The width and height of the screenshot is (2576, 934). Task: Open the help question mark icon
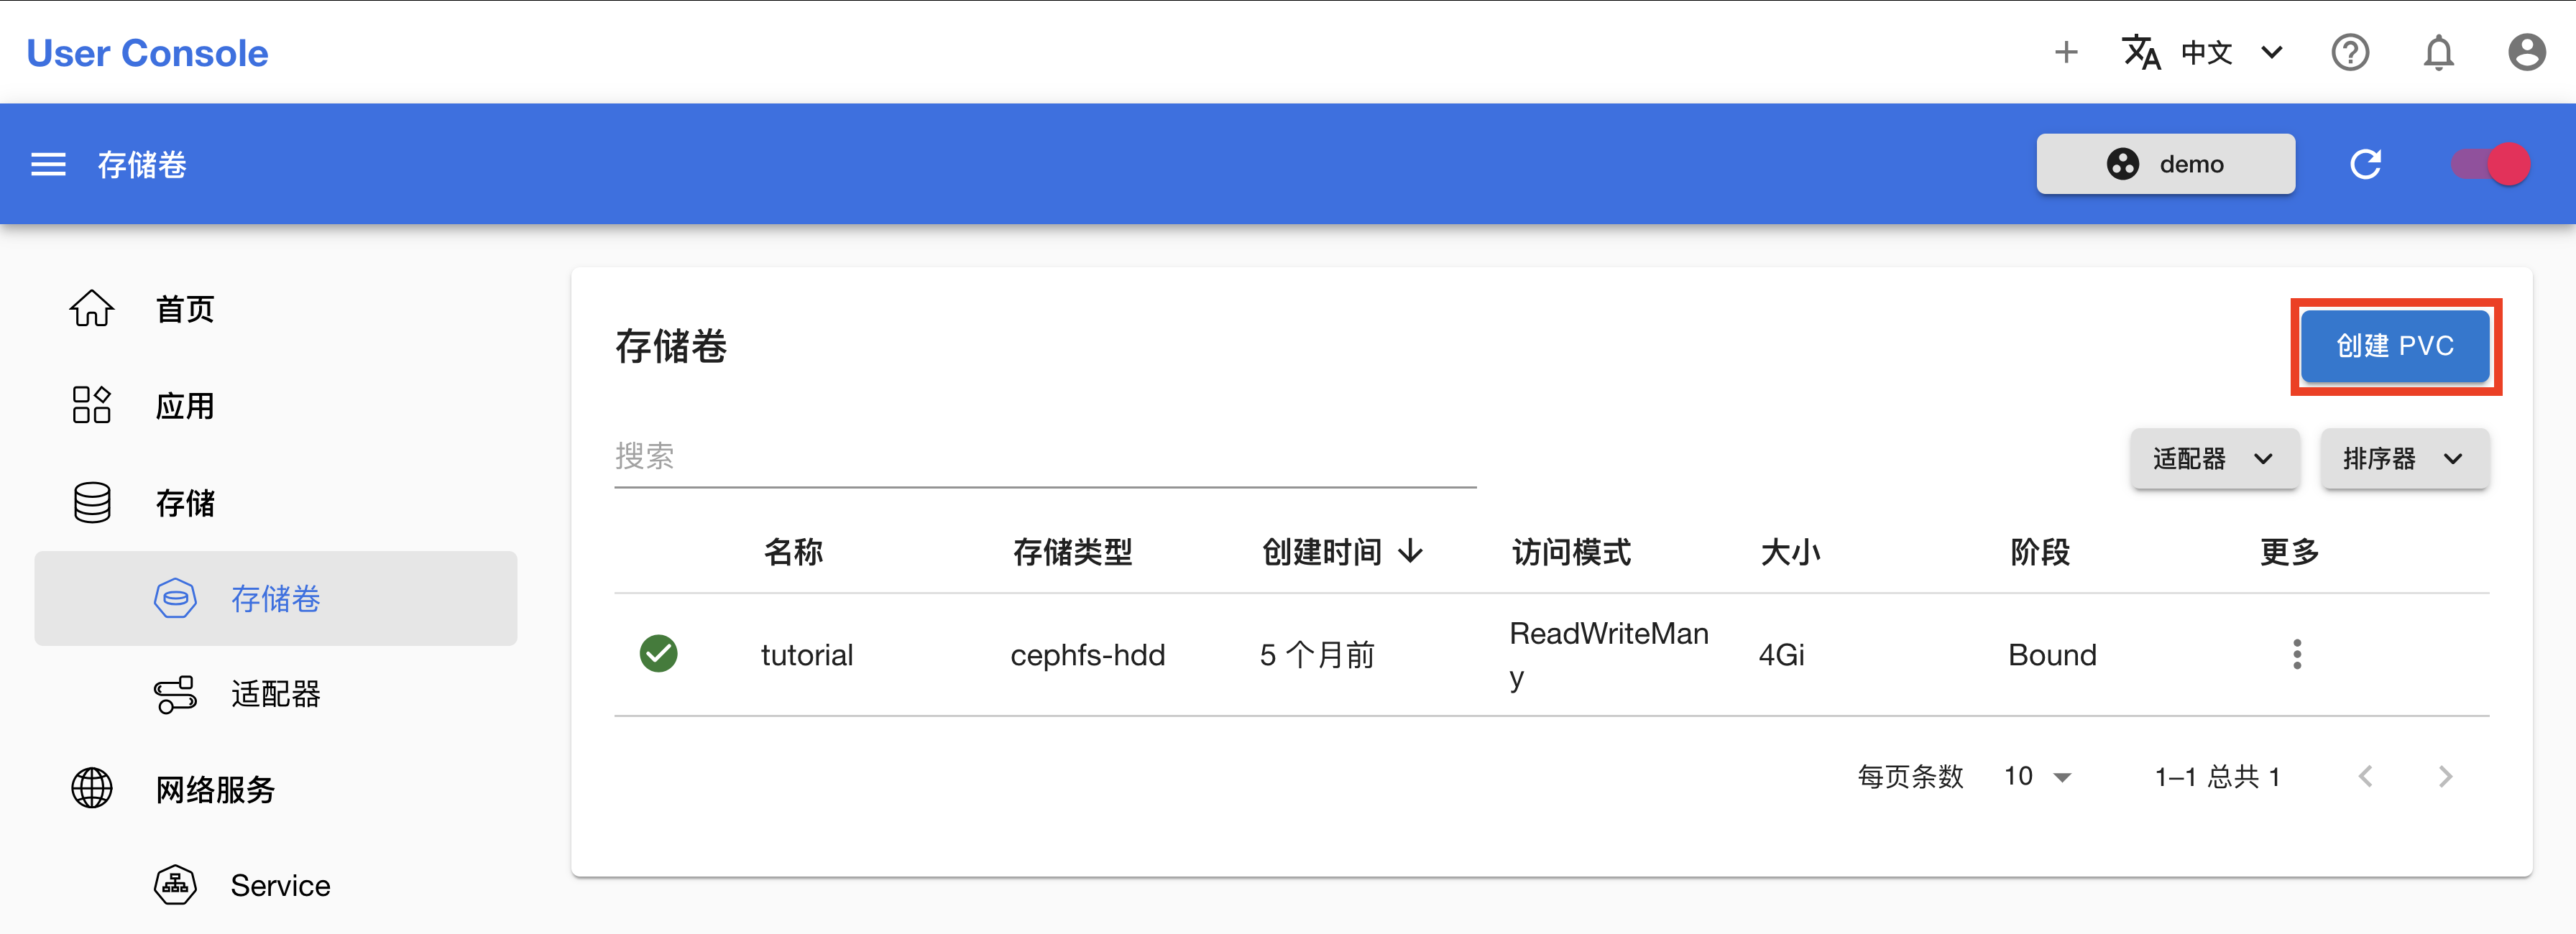coord(2350,52)
